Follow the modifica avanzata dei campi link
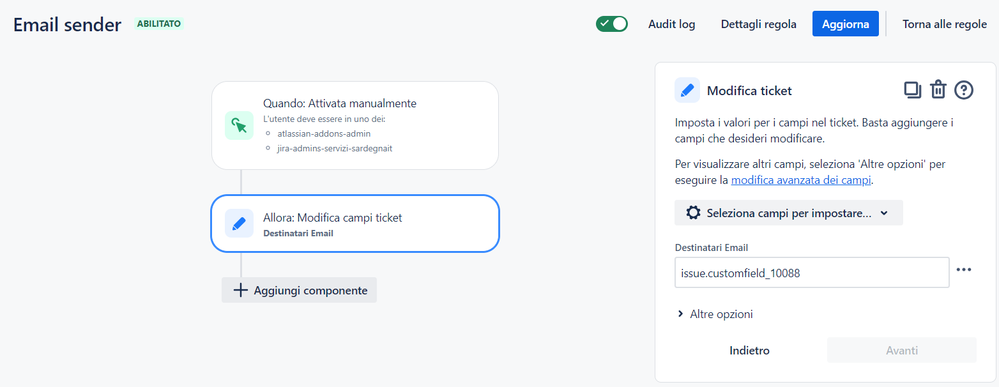 (x=801, y=180)
